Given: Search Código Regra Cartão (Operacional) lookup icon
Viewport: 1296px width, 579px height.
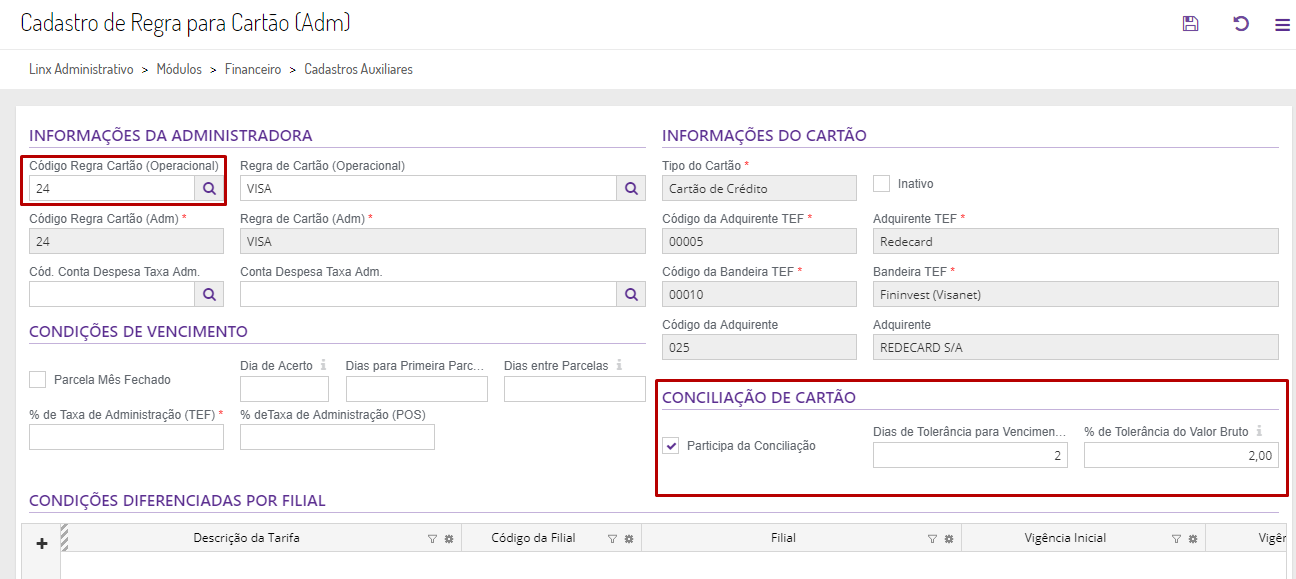Looking at the screenshot, I should (x=209, y=188).
